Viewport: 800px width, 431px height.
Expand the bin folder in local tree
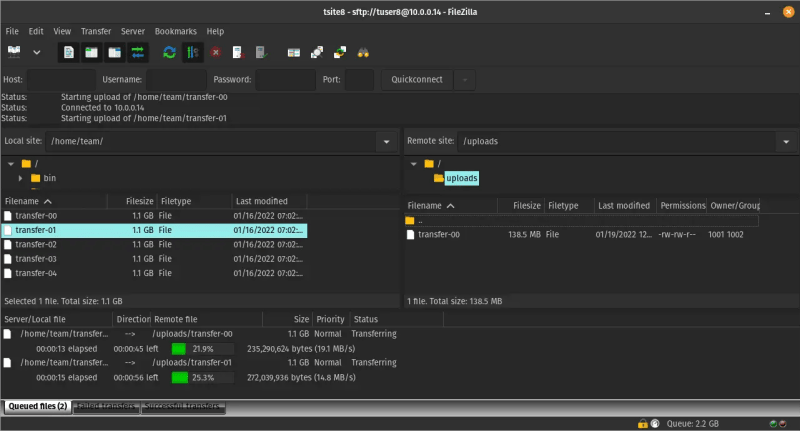[21, 178]
